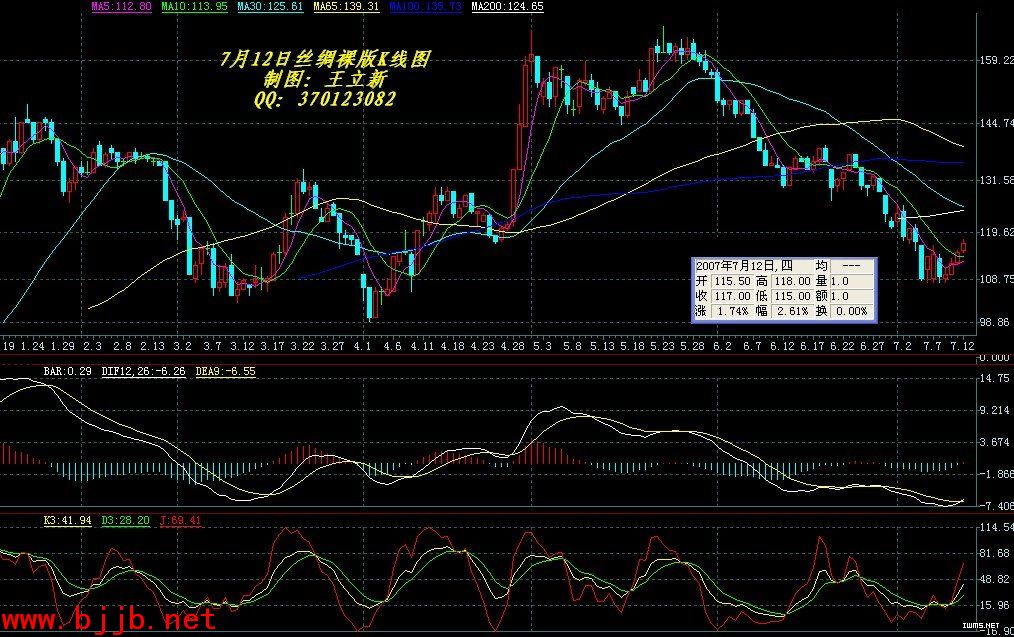Click the QQ: 370123082 text

(325, 99)
